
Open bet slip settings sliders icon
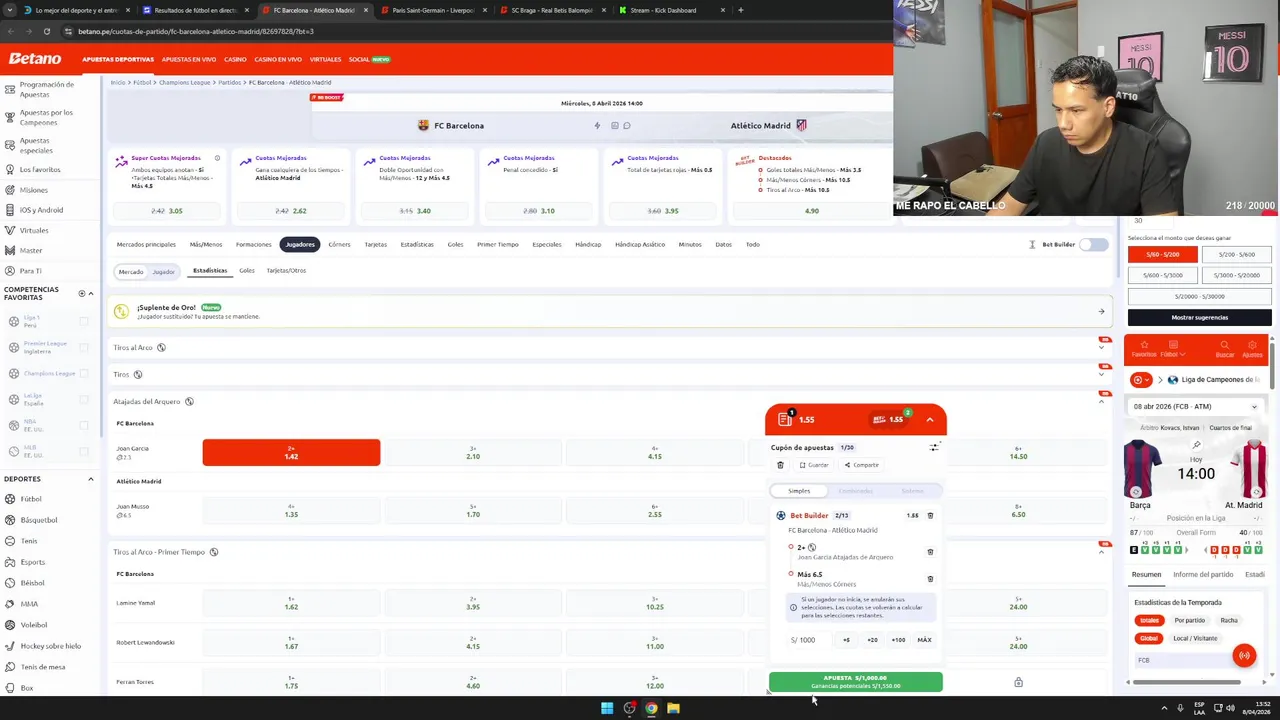[934, 448]
